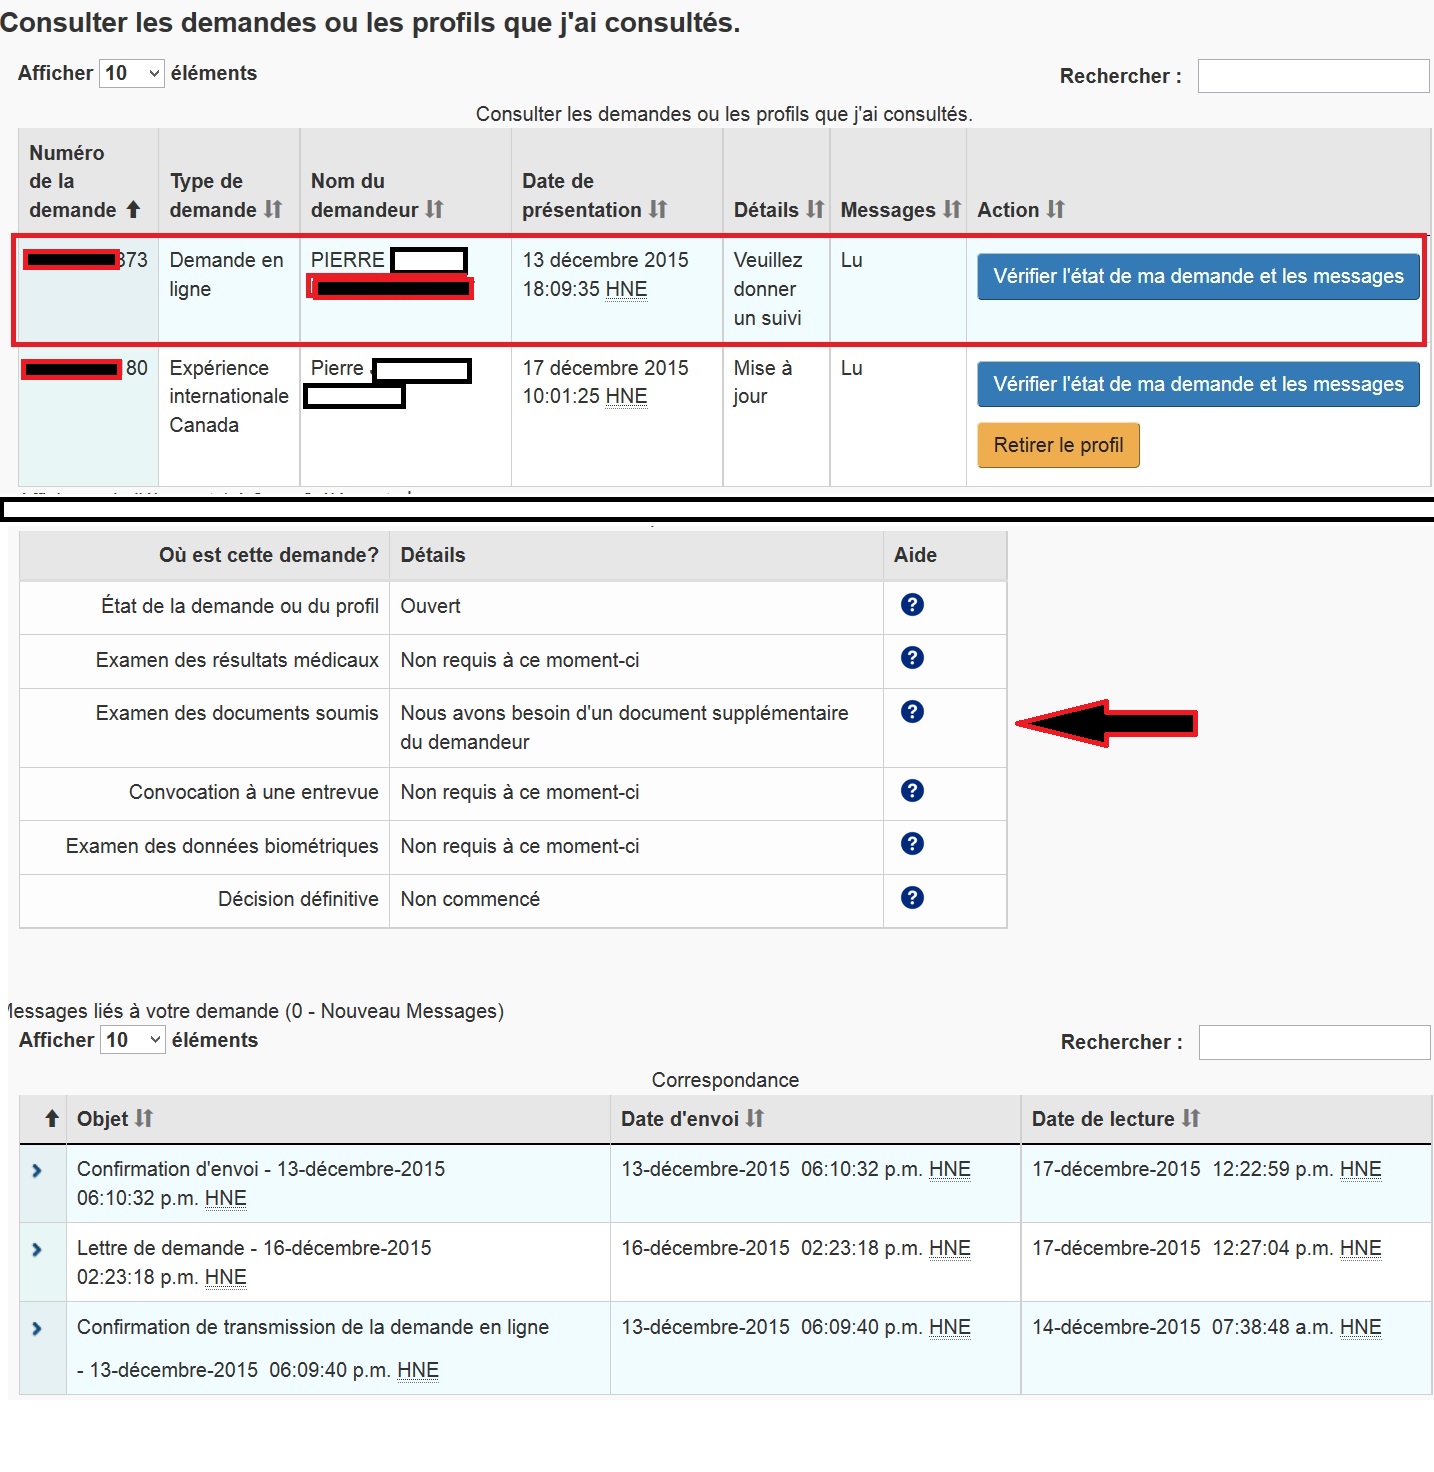Viewport: 1434px width, 1472px height.
Task: Expand the Lettre de demande message
Action: 37,1250
